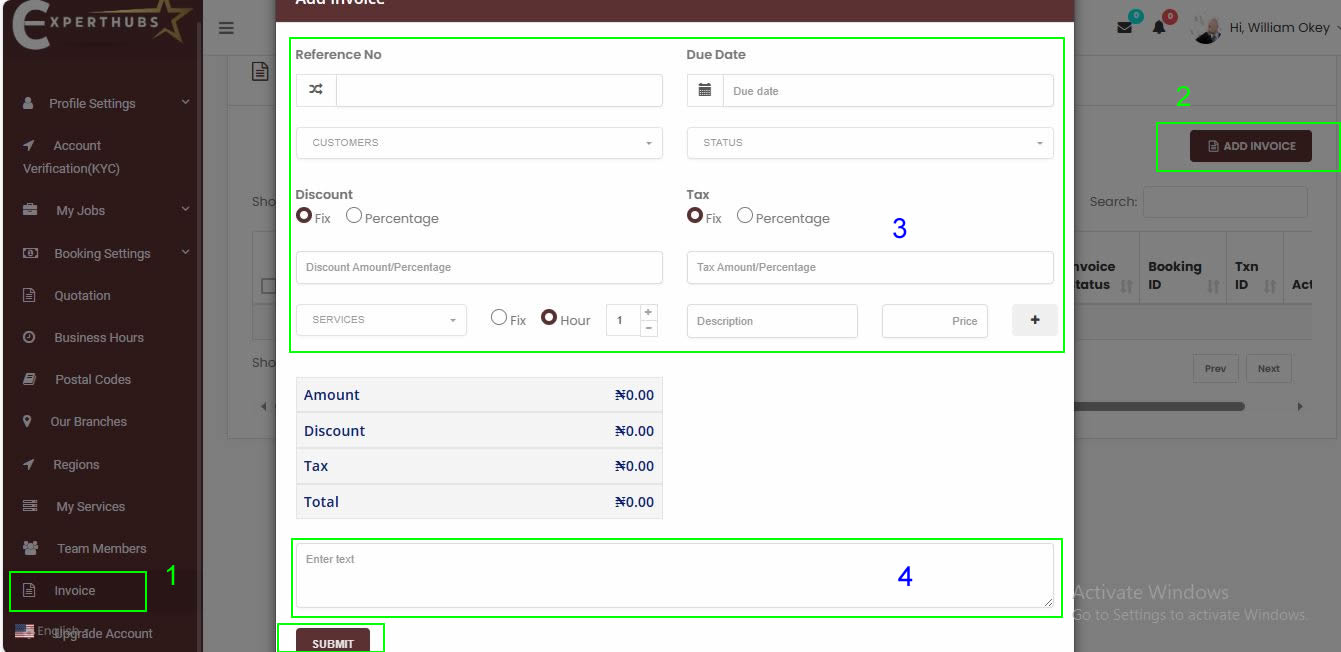Open the CUSTOMERS dropdown

[x=478, y=142]
